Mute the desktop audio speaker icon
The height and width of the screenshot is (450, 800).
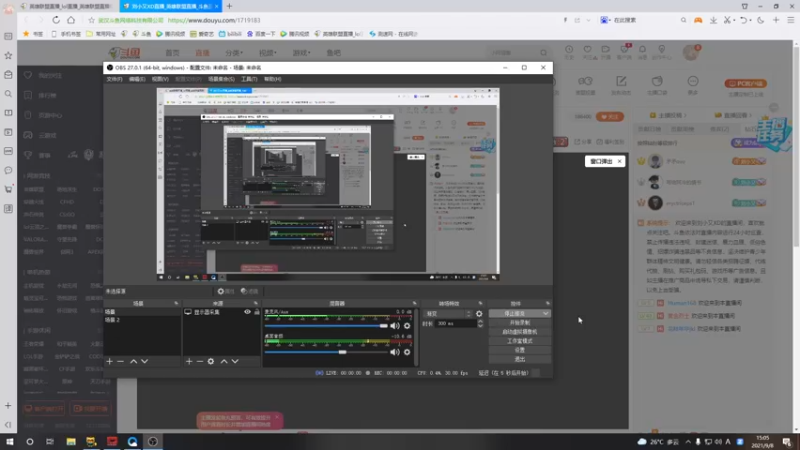coord(395,352)
